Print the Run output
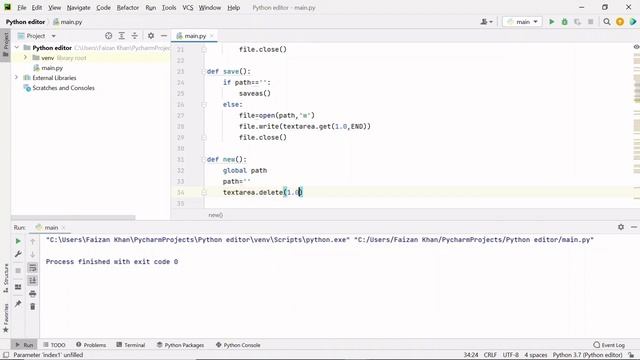Viewport: 640px width, 360px height. [x=33, y=293]
